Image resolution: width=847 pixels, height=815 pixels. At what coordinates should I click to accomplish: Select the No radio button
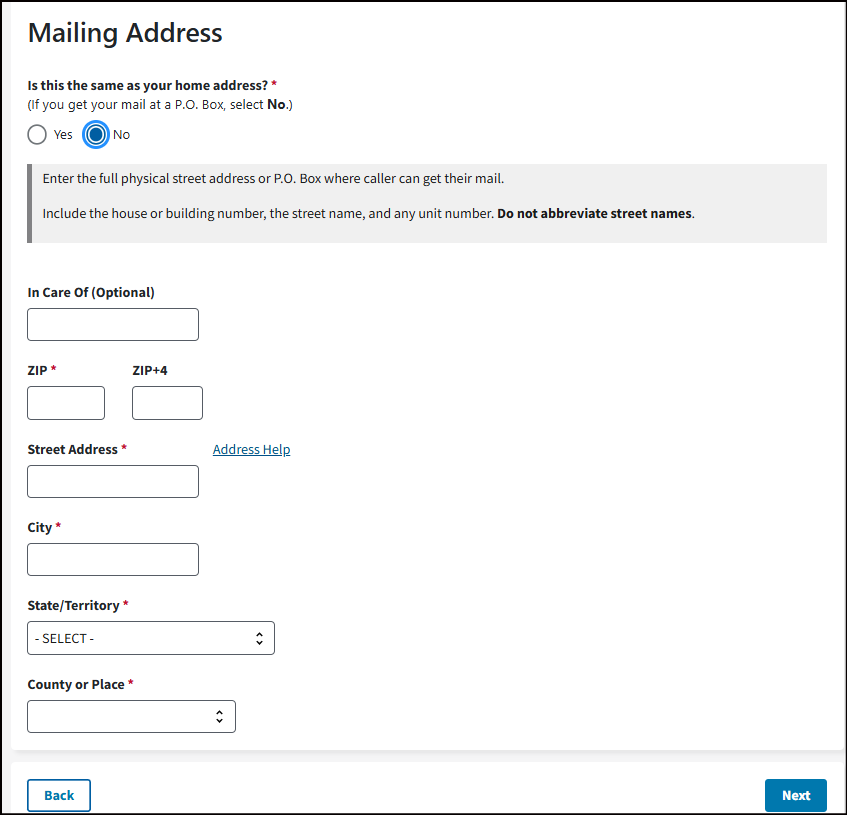tap(96, 134)
